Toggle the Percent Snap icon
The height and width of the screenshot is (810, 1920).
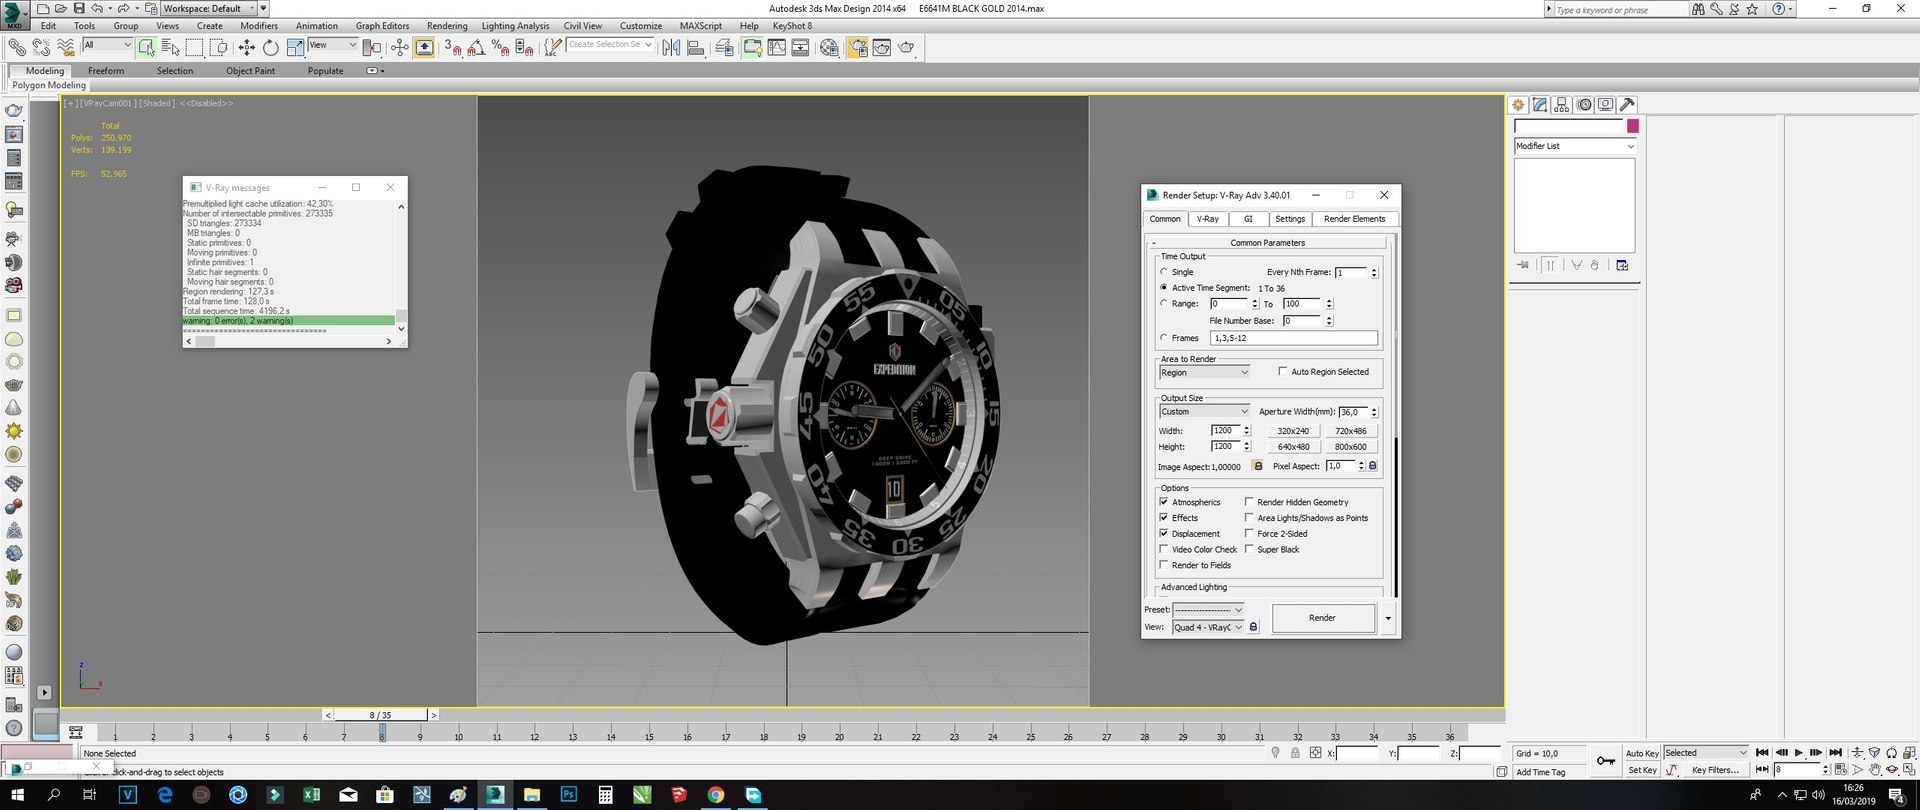[x=500, y=47]
